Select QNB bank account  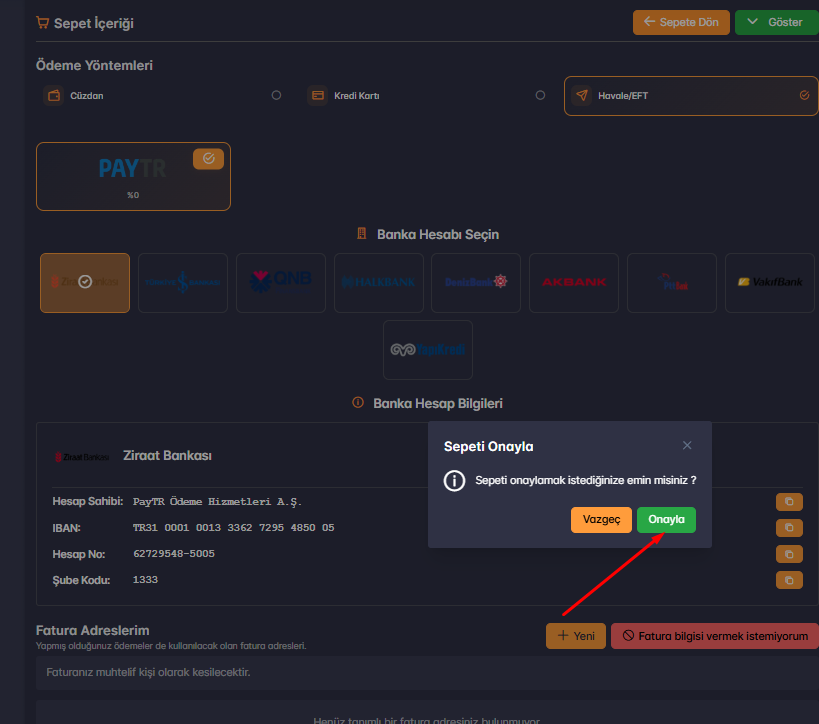coord(281,283)
